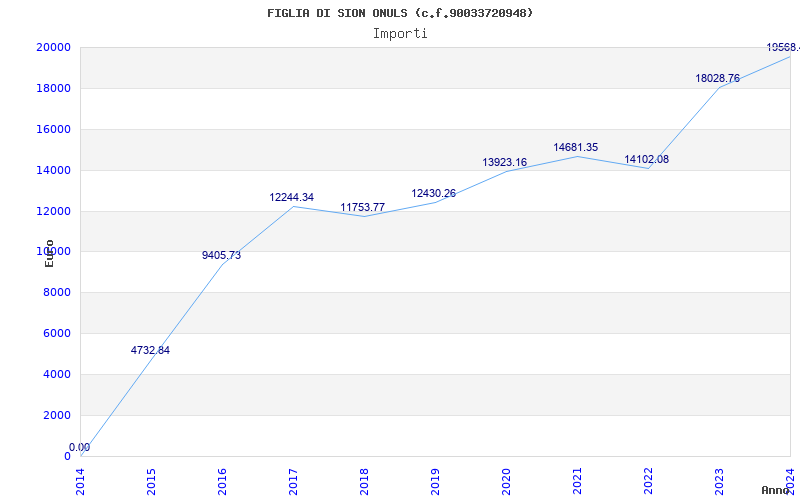Viewport: 800px width, 500px height.
Task: Click the 14102.08 data label
Action: coord(646,160)
